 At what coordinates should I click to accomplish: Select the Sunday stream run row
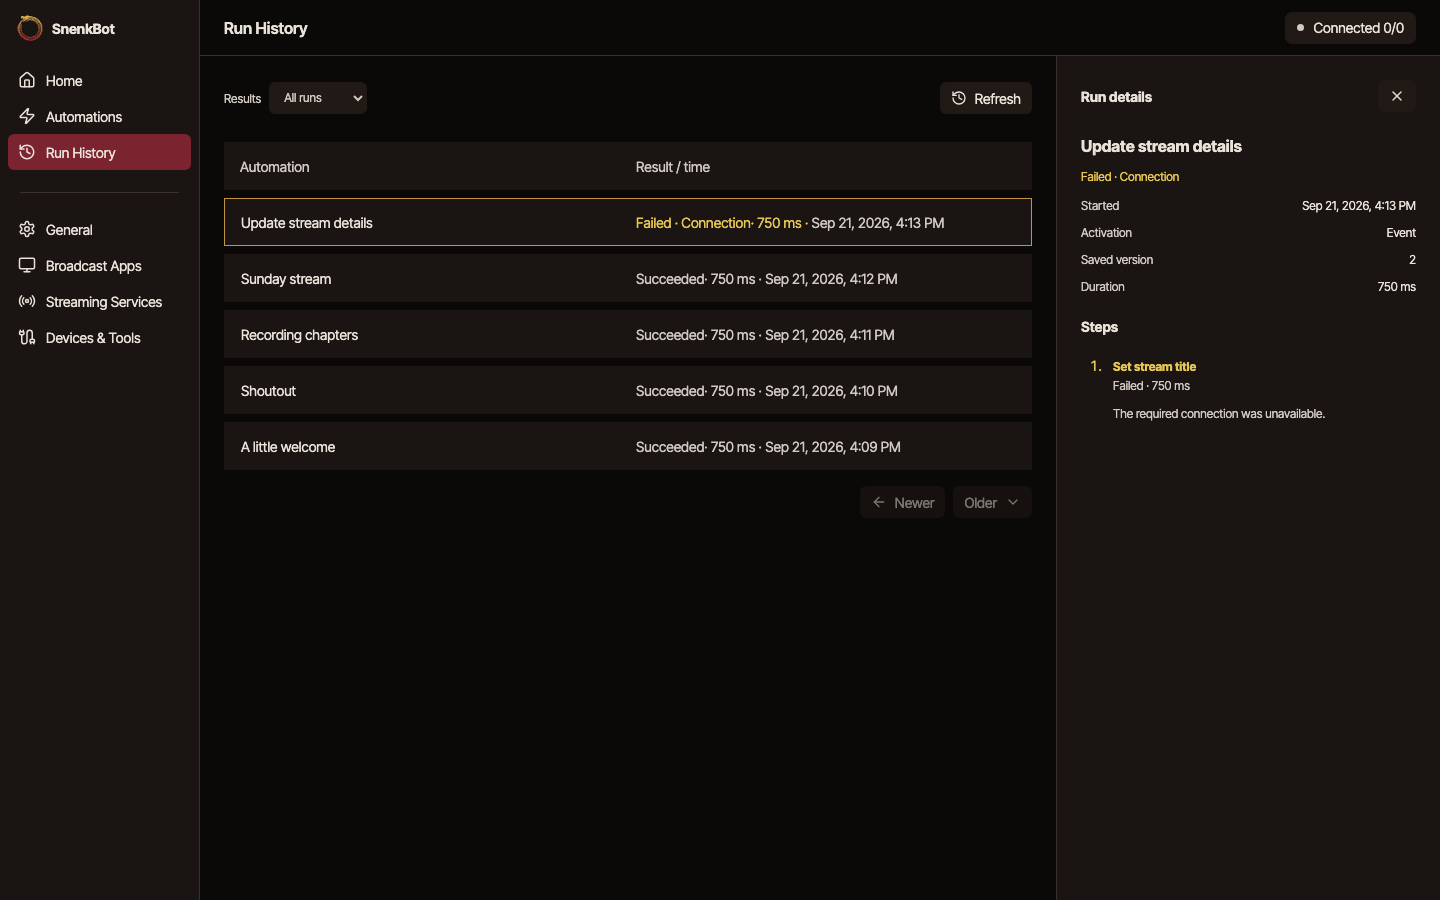pos(628,278)
